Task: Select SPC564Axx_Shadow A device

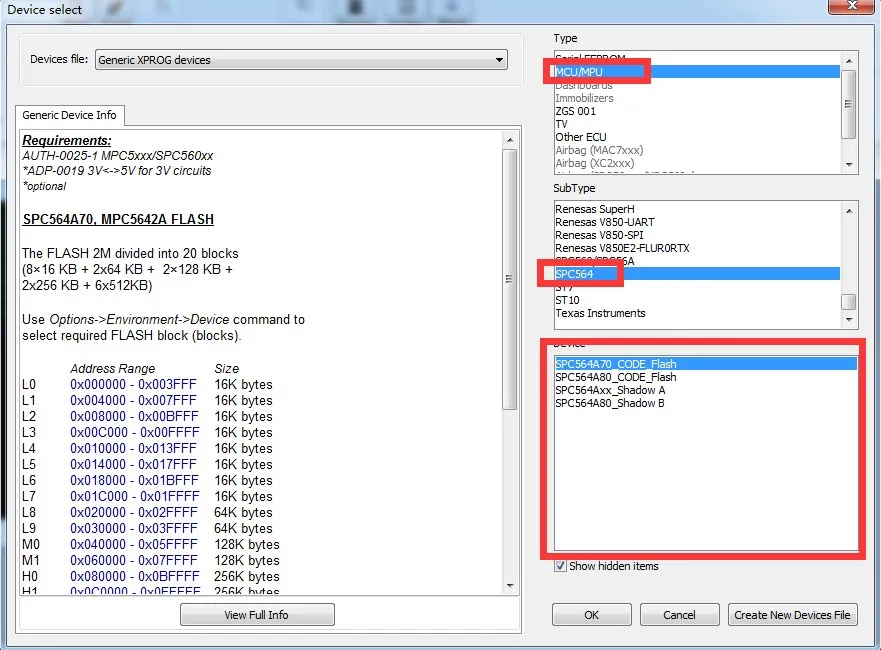Action: pyautogui.click(x=705, y=390)
